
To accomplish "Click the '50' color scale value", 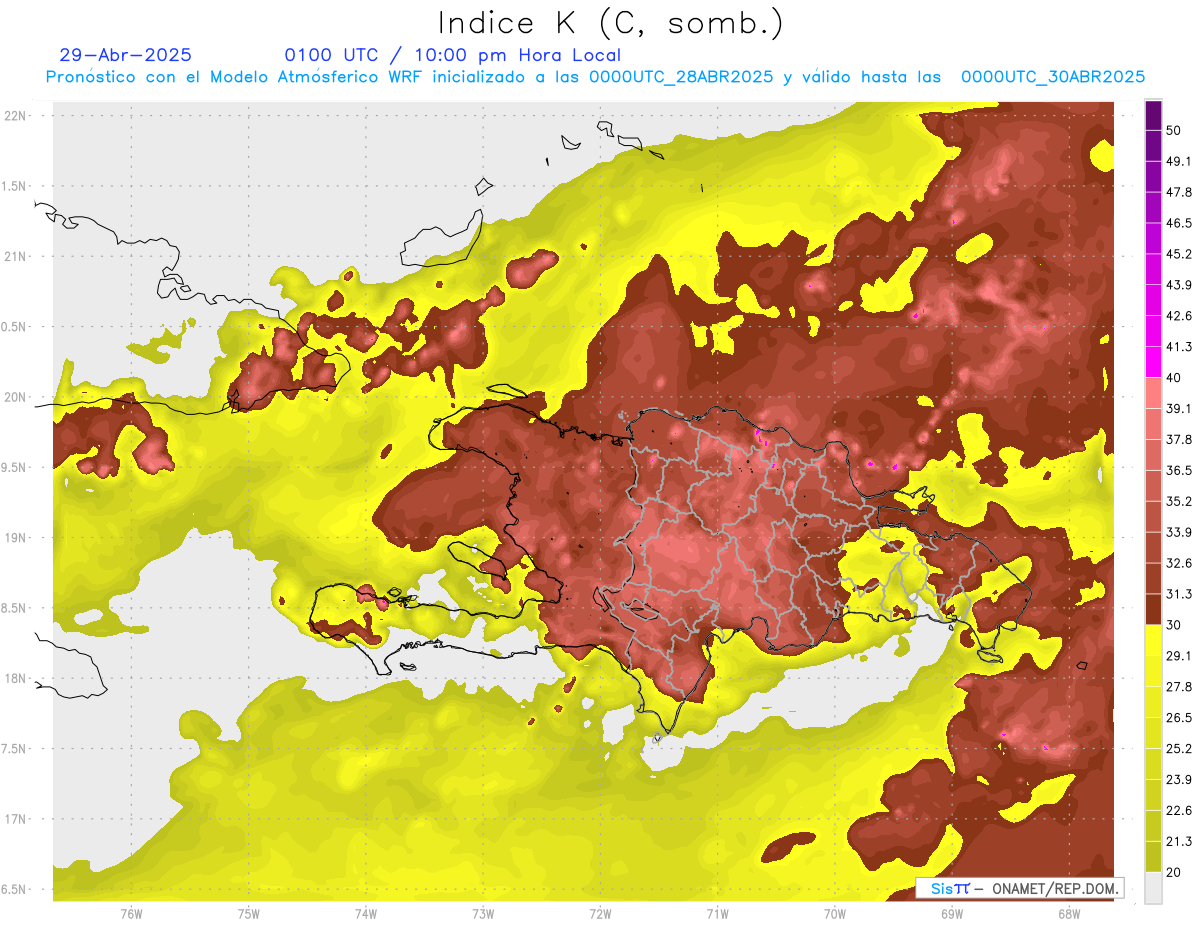I will pyautogui.click(x=1175, y=130).
